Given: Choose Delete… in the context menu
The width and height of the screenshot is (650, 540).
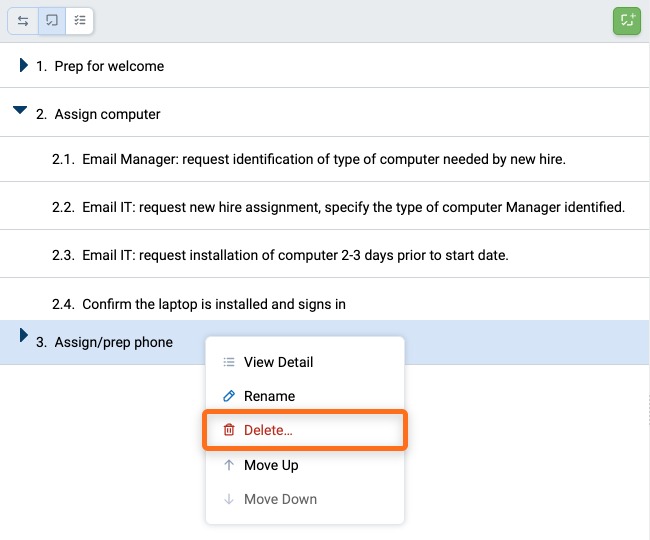Looking at the screenshot, I should click(x=305, y=430).
